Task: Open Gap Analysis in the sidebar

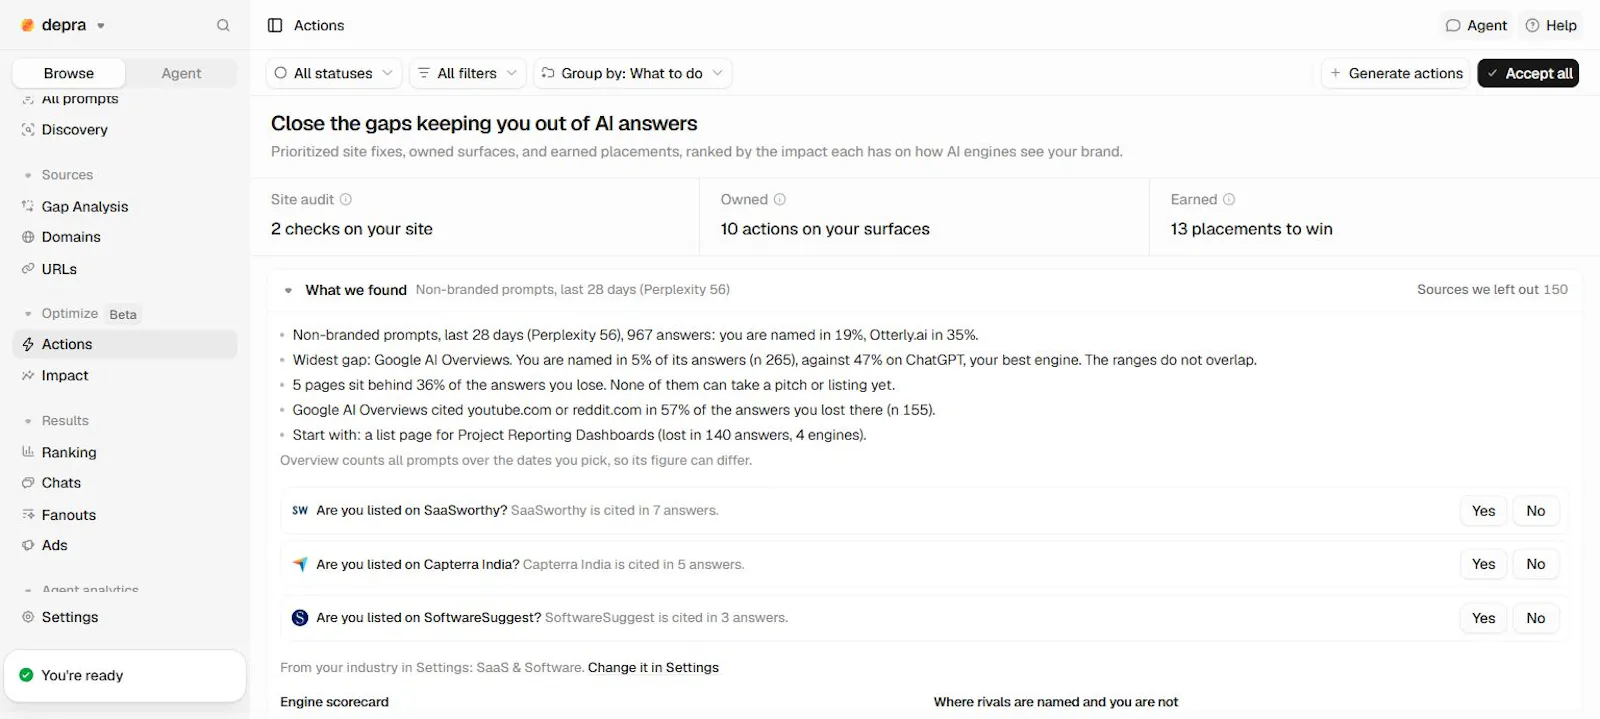Action: click(125, 206)
